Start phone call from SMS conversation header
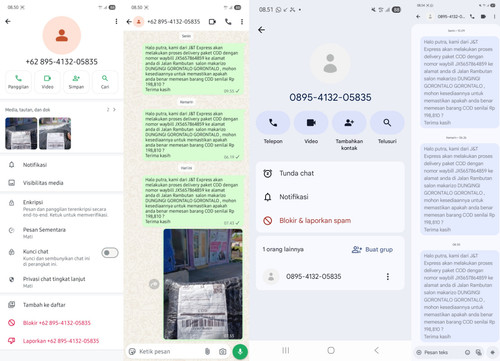 (472, 16)
